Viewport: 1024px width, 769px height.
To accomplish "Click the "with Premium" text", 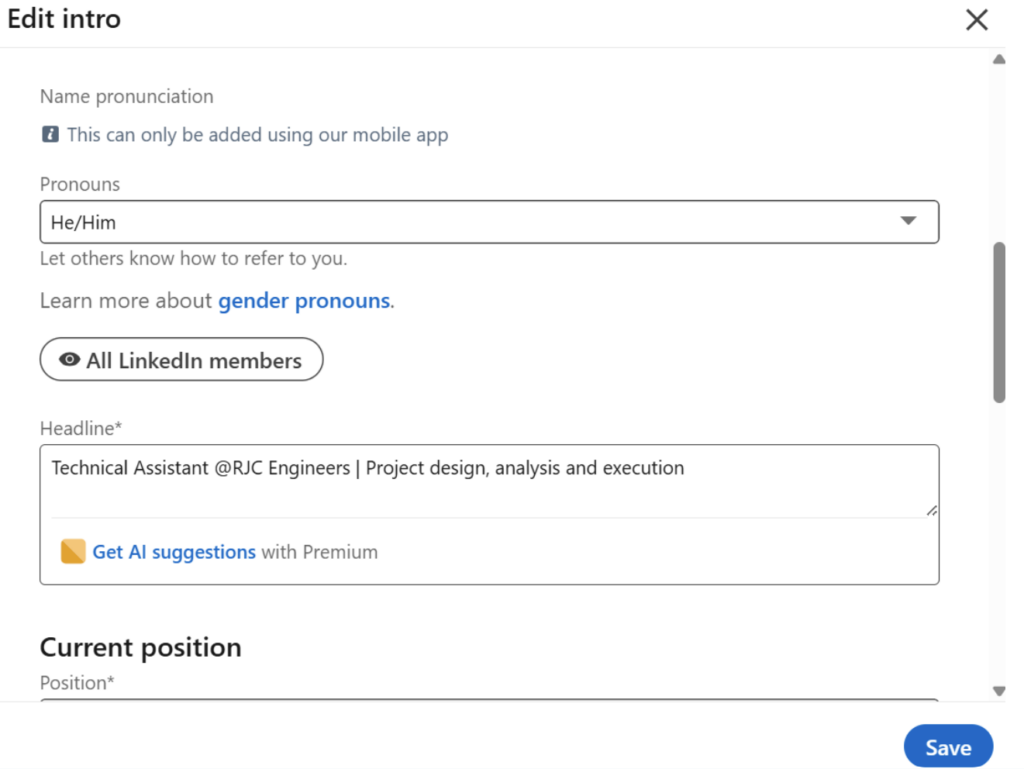I will 320,552.
